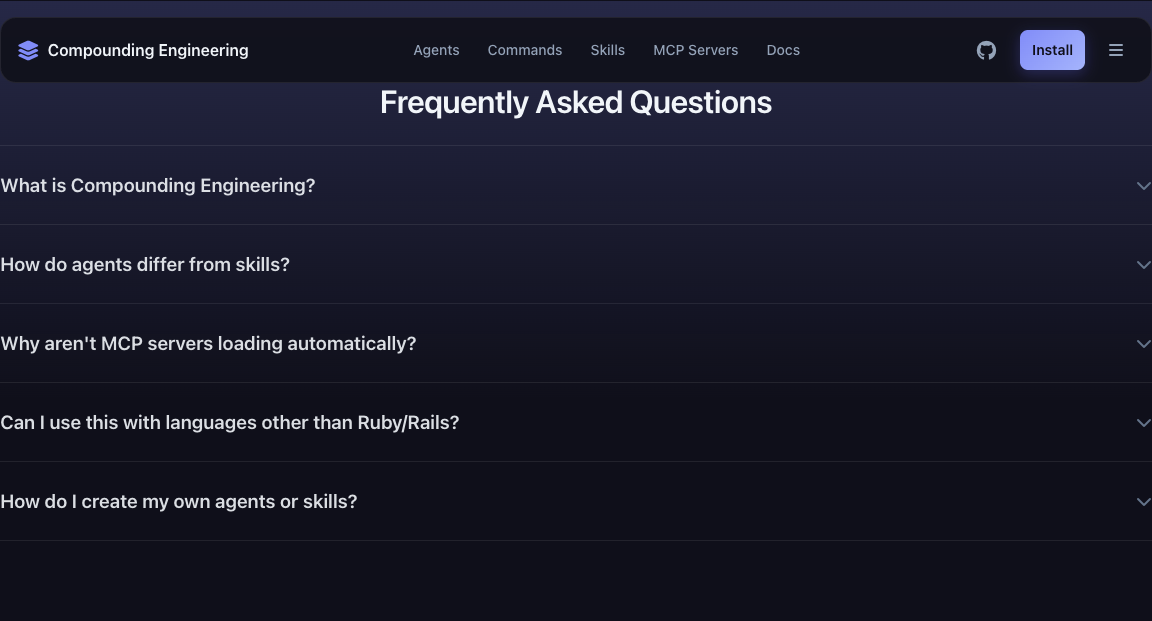This screenshot has height=621, width=1152.
Task: Open the Docs link
Action: coord(783,50)
